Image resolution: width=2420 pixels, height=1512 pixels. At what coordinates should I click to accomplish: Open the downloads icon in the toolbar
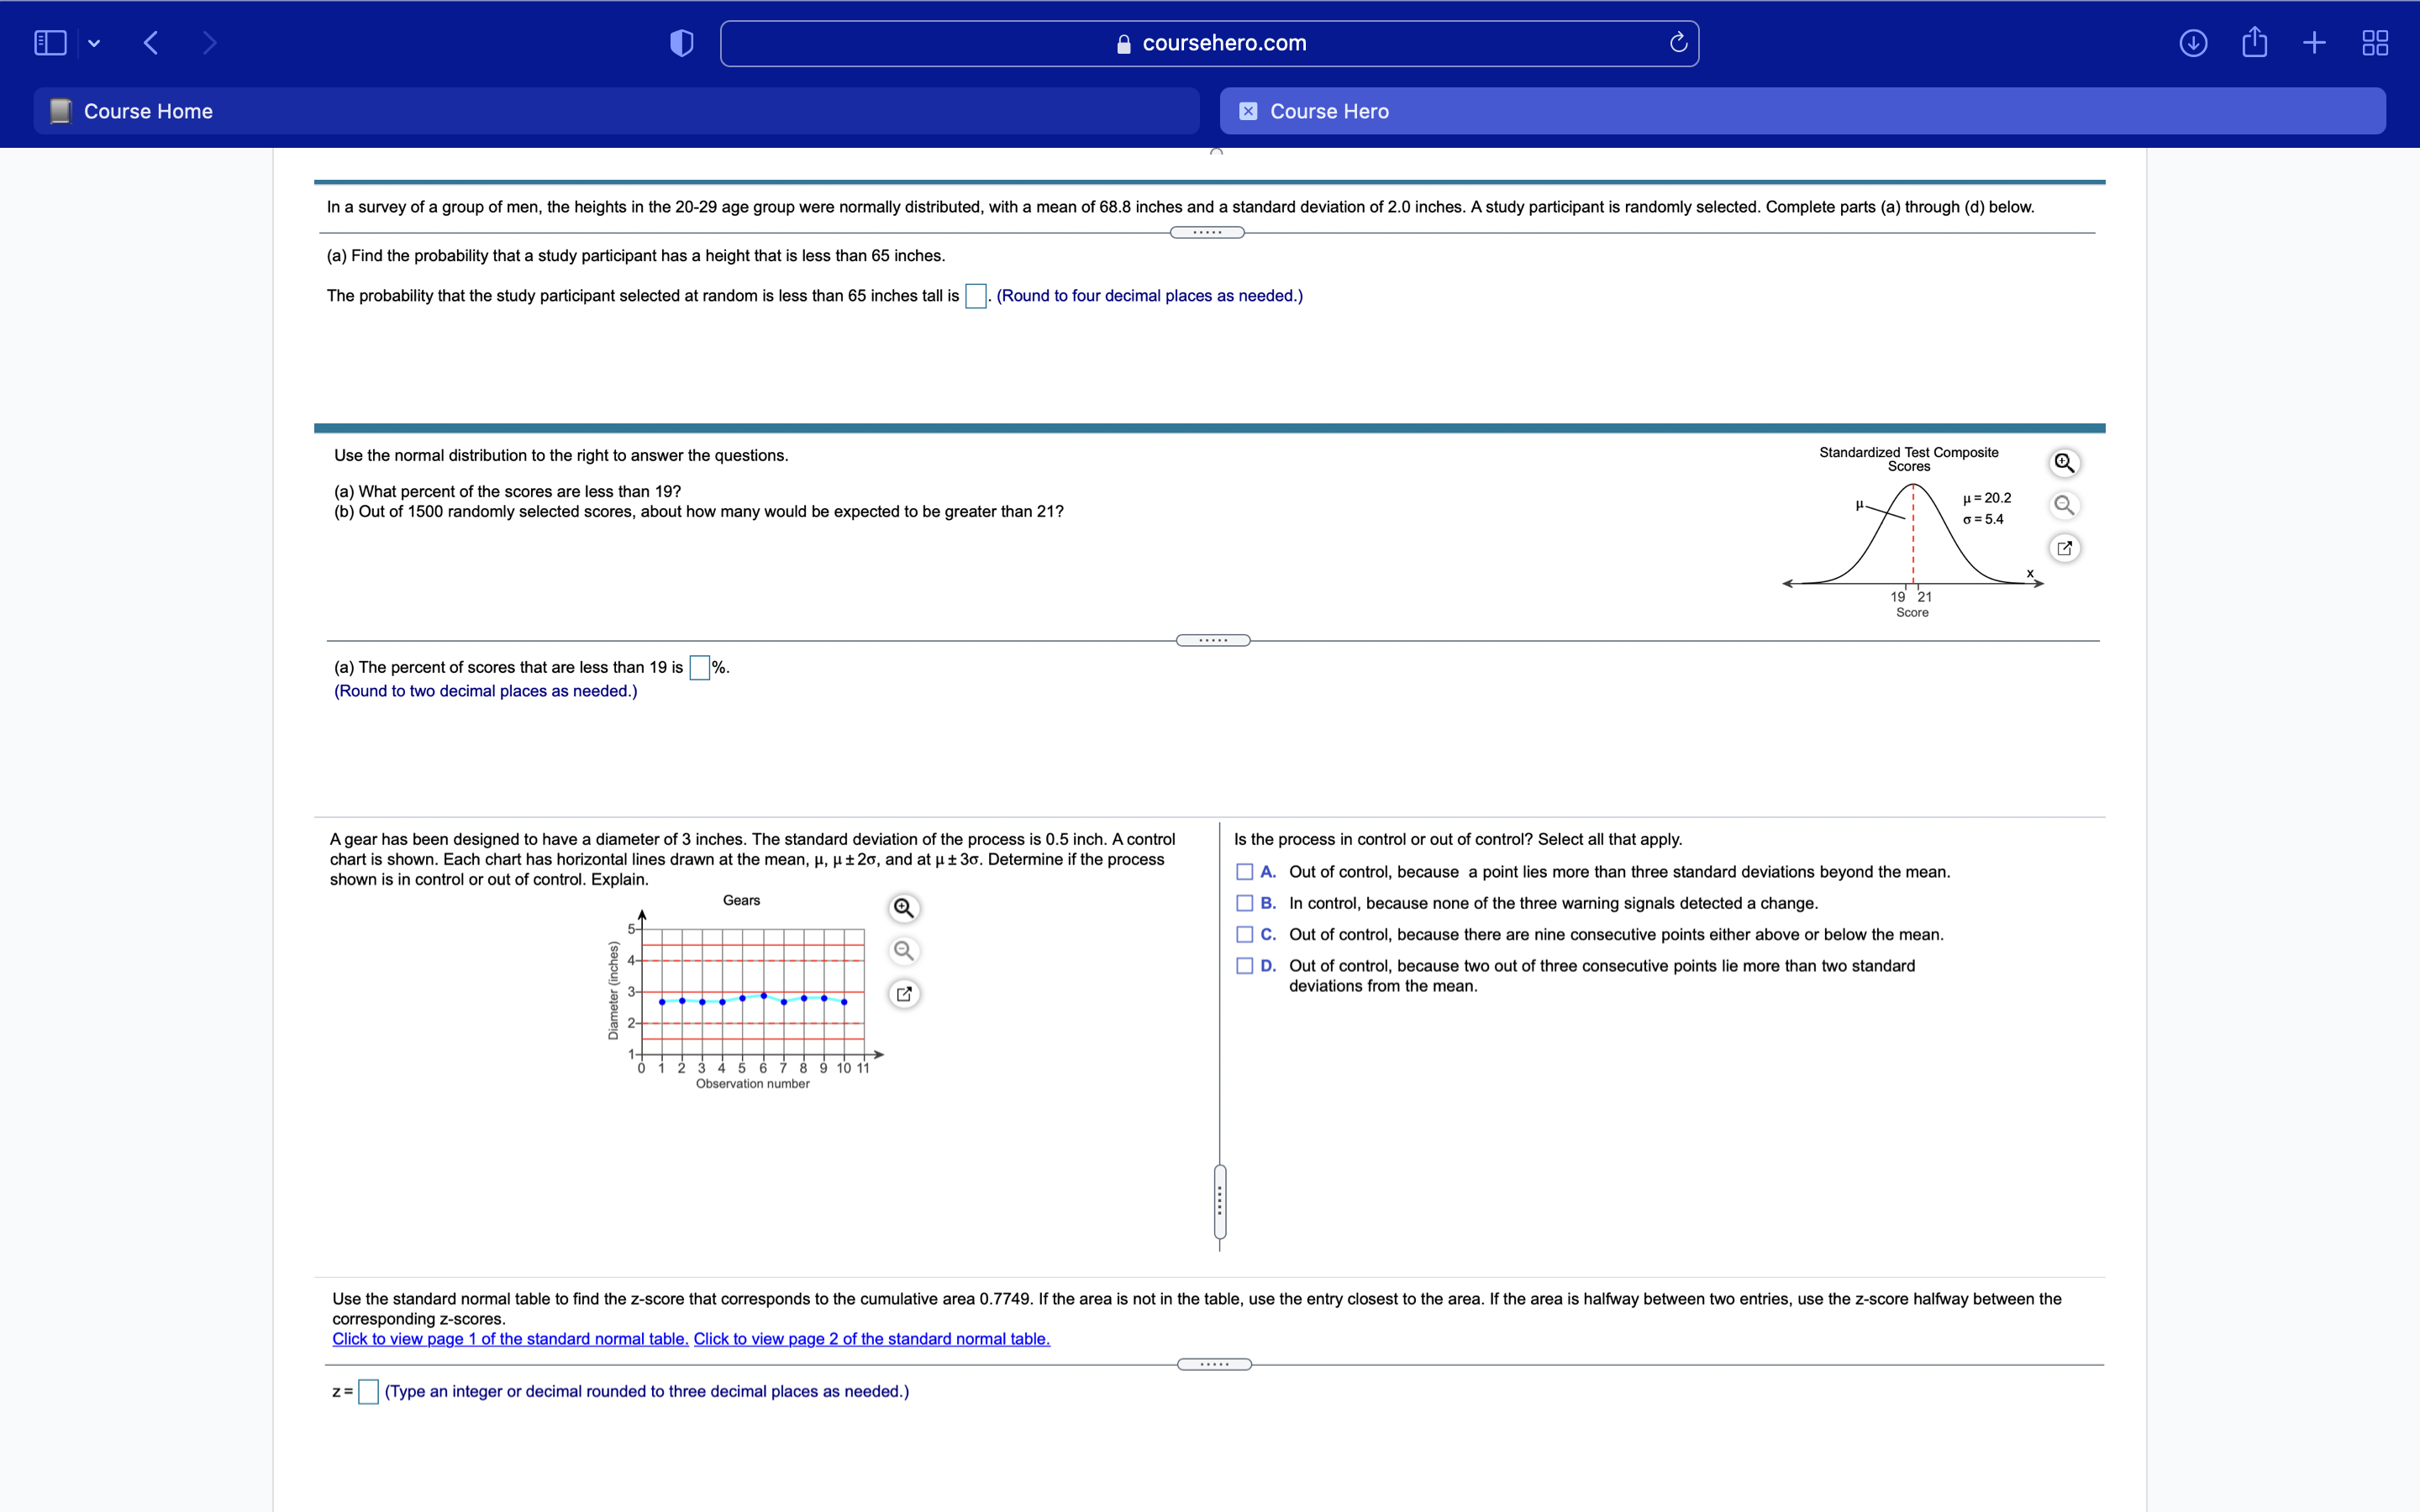pyautogui.click(x=2192, y=42)
